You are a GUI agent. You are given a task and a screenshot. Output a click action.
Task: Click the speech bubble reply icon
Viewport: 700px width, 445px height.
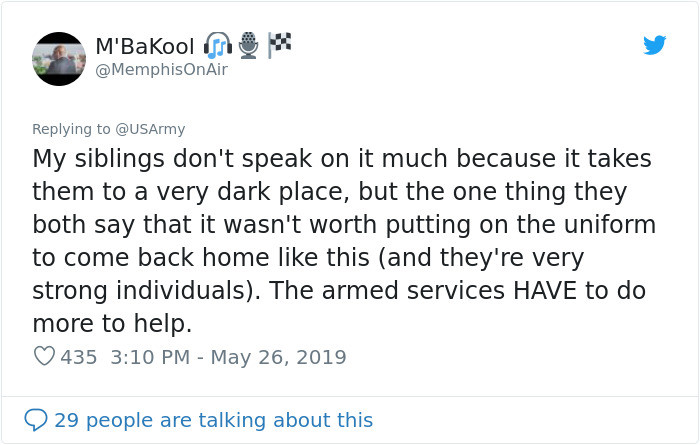coord(38,420)
